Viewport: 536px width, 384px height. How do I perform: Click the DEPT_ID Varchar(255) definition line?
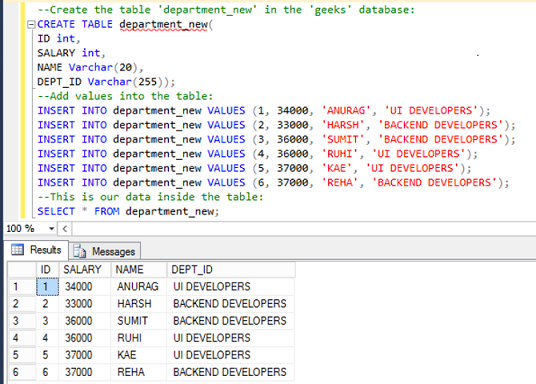point(106,82)
